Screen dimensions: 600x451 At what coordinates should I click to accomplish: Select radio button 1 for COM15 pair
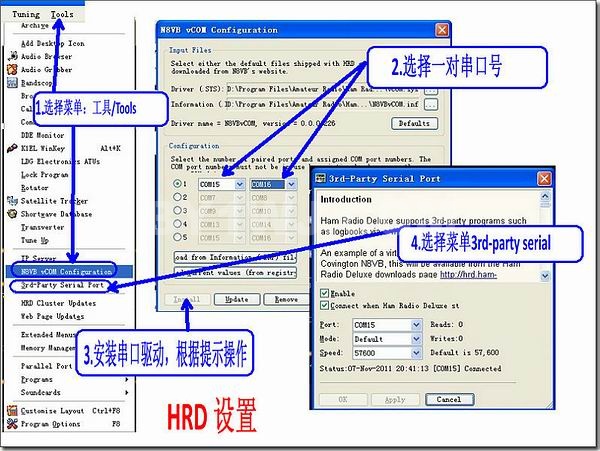point(177,184)
